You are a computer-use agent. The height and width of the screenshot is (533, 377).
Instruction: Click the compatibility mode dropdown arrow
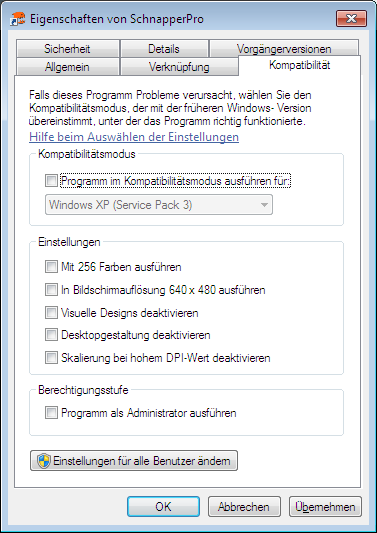[263, 205]
